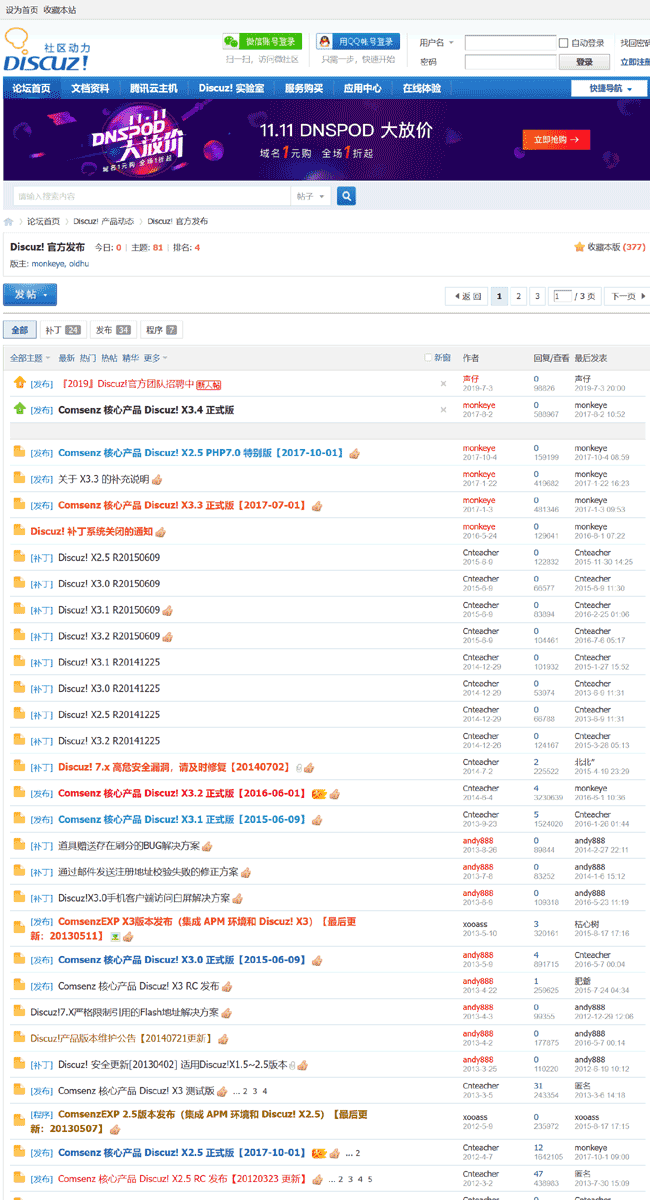
Task: Open the Discuz! 实验室 navigation tab
Action: tap(231, 88)
